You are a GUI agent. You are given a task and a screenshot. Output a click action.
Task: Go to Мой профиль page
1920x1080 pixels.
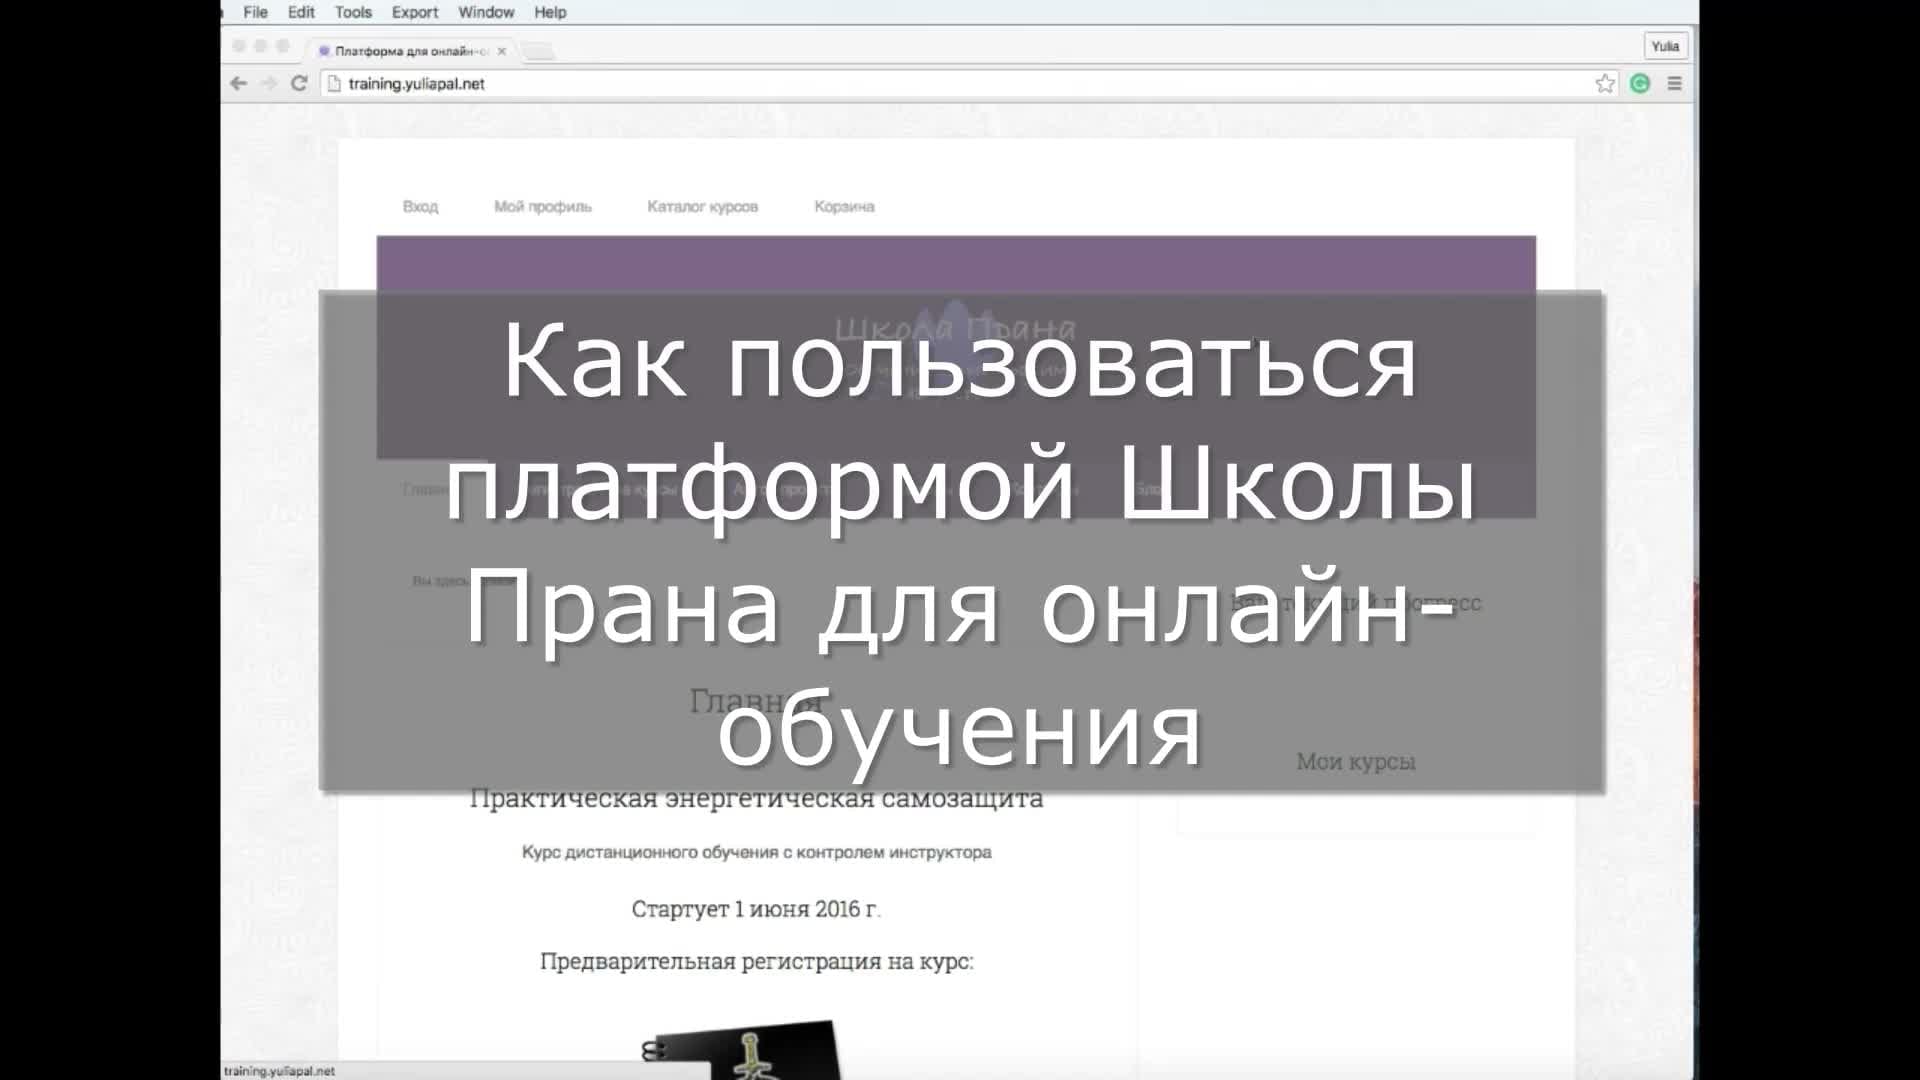coord(542,207)
